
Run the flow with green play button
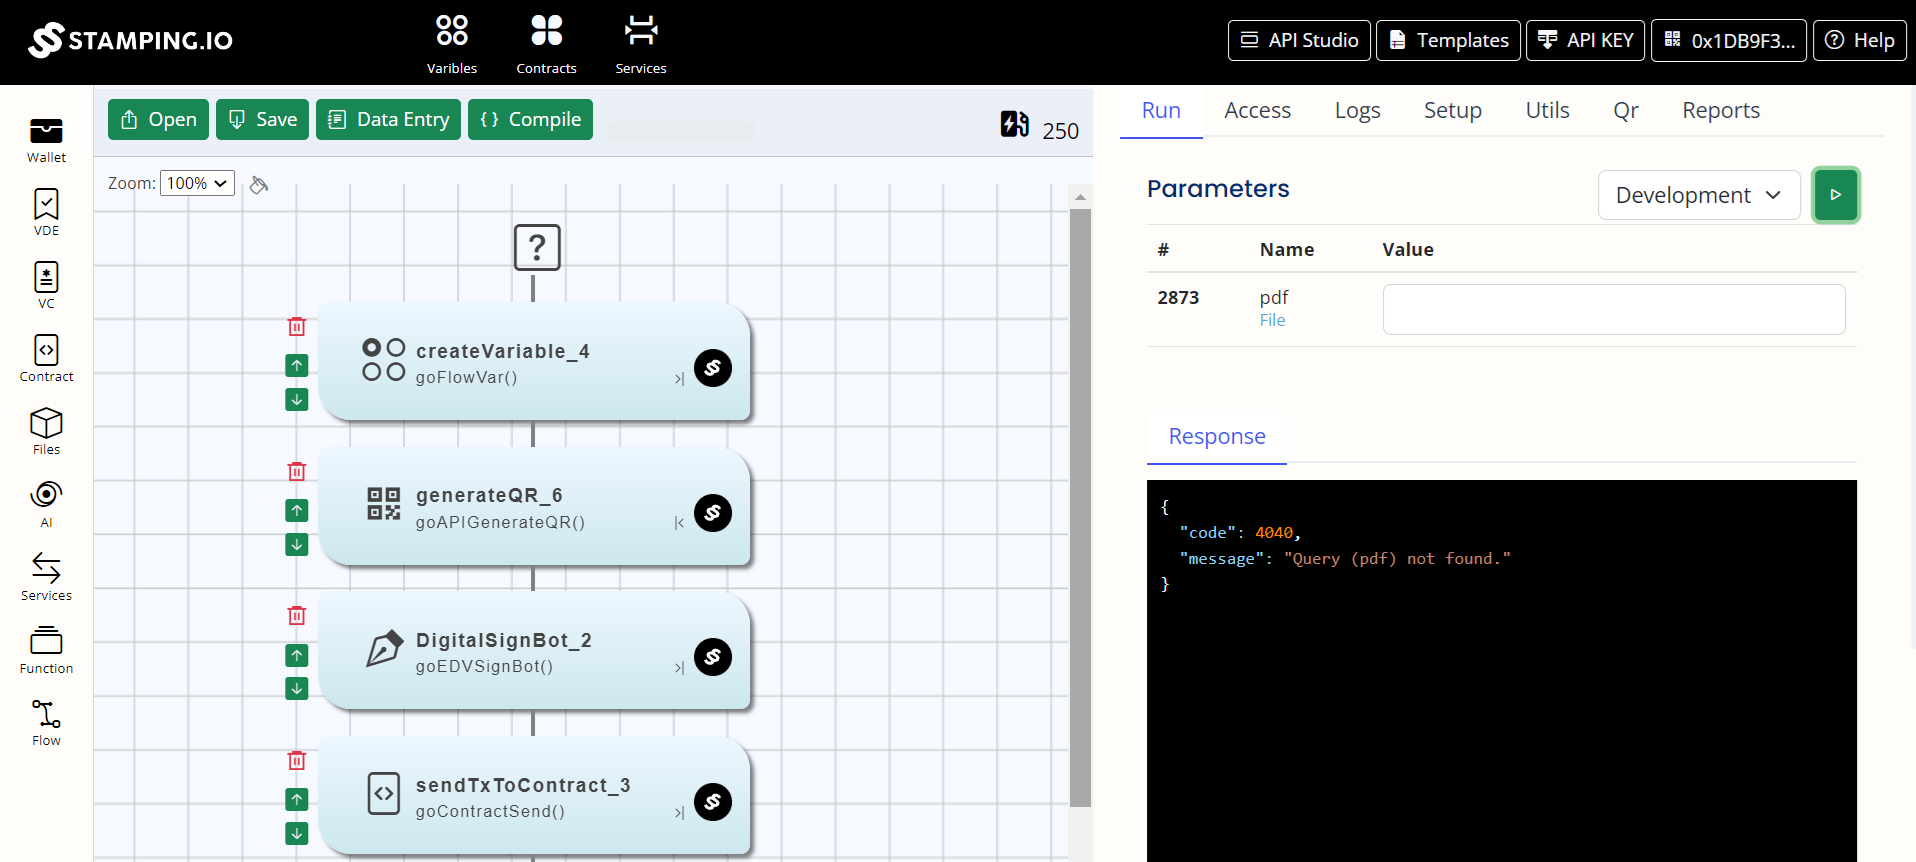(1835, 195)
